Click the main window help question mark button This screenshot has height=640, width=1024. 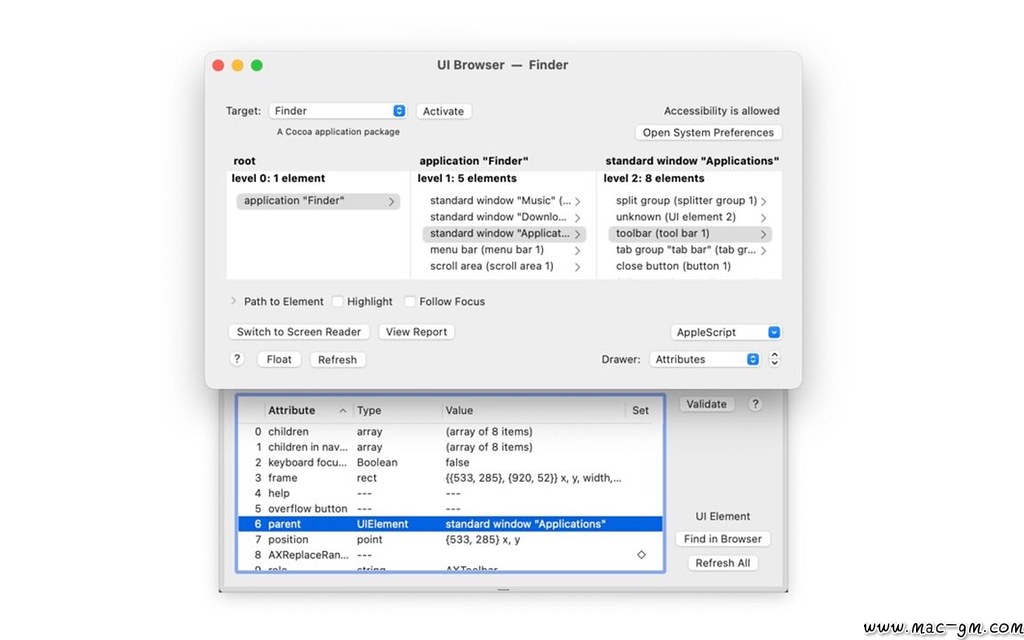click(x=237, y=359)
